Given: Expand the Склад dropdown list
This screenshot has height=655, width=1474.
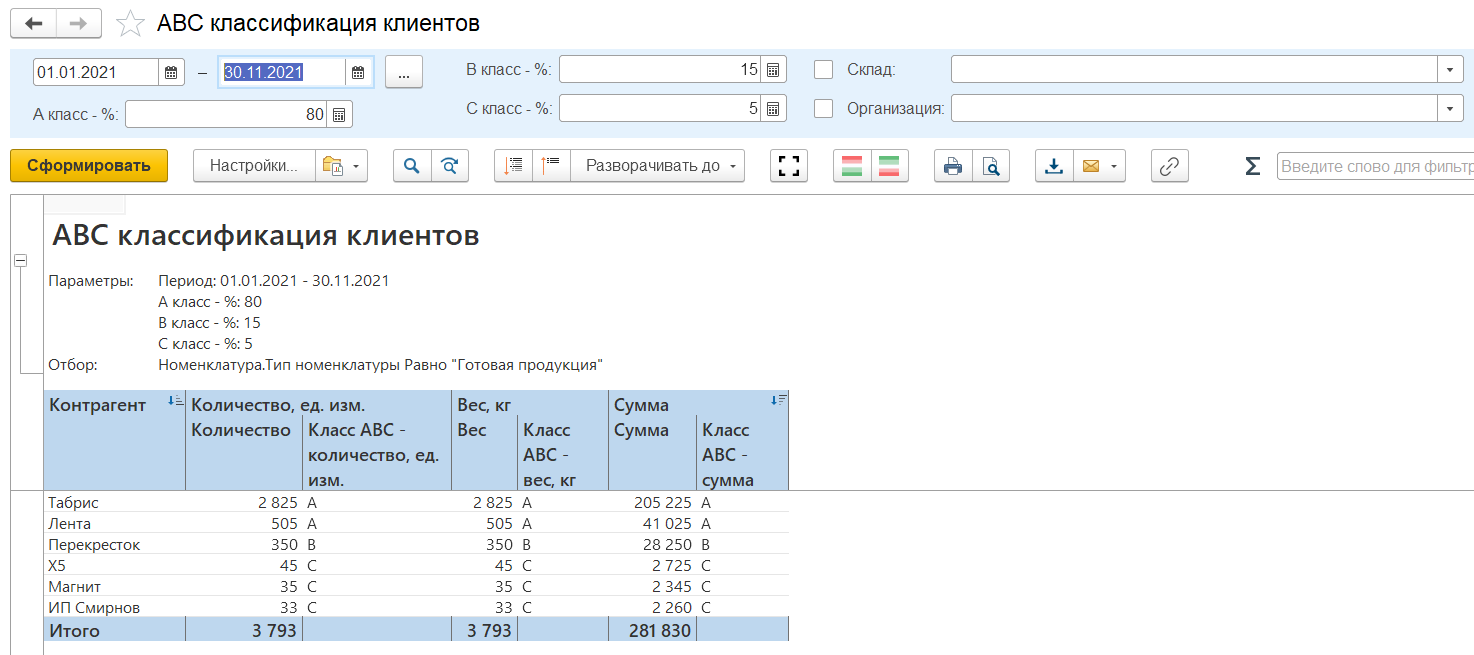Looking at the screenshot, I should pos(1450,70).
